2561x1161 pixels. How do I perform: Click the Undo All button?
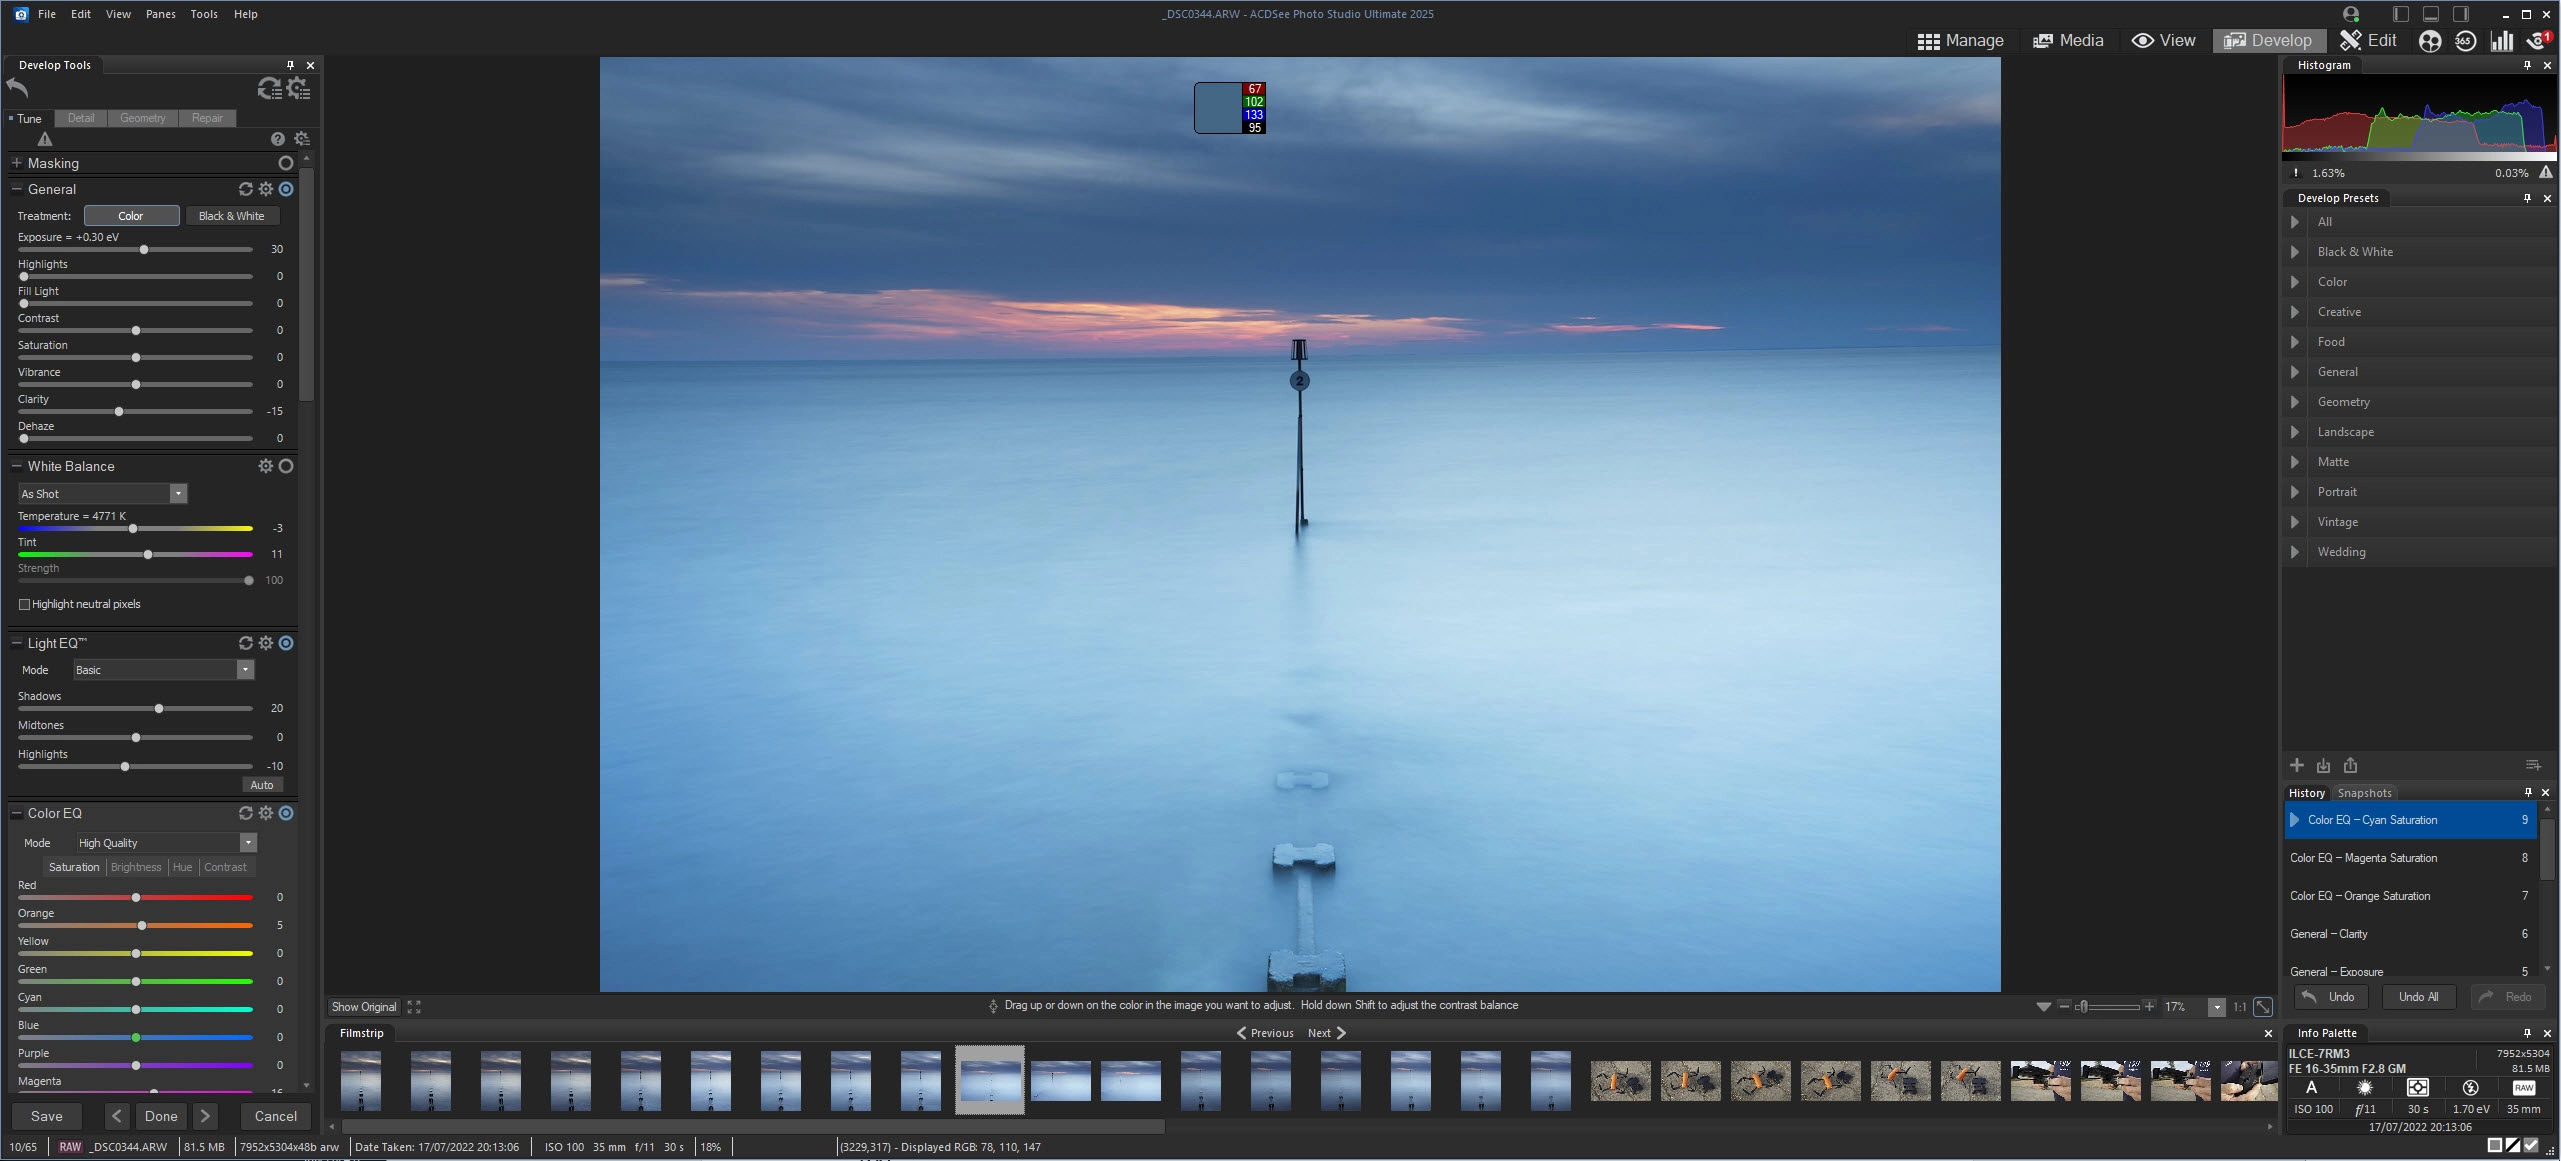(2417, 997)
